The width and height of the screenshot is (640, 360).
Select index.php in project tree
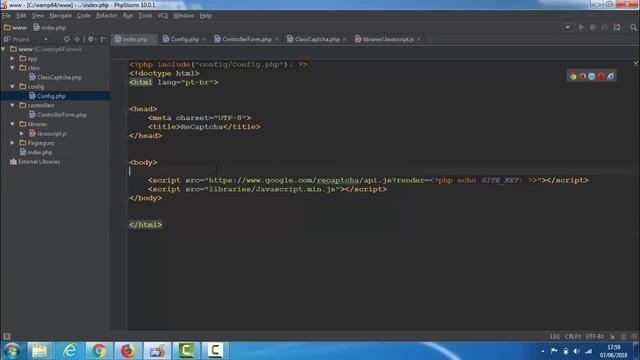[x=36, y=152]
